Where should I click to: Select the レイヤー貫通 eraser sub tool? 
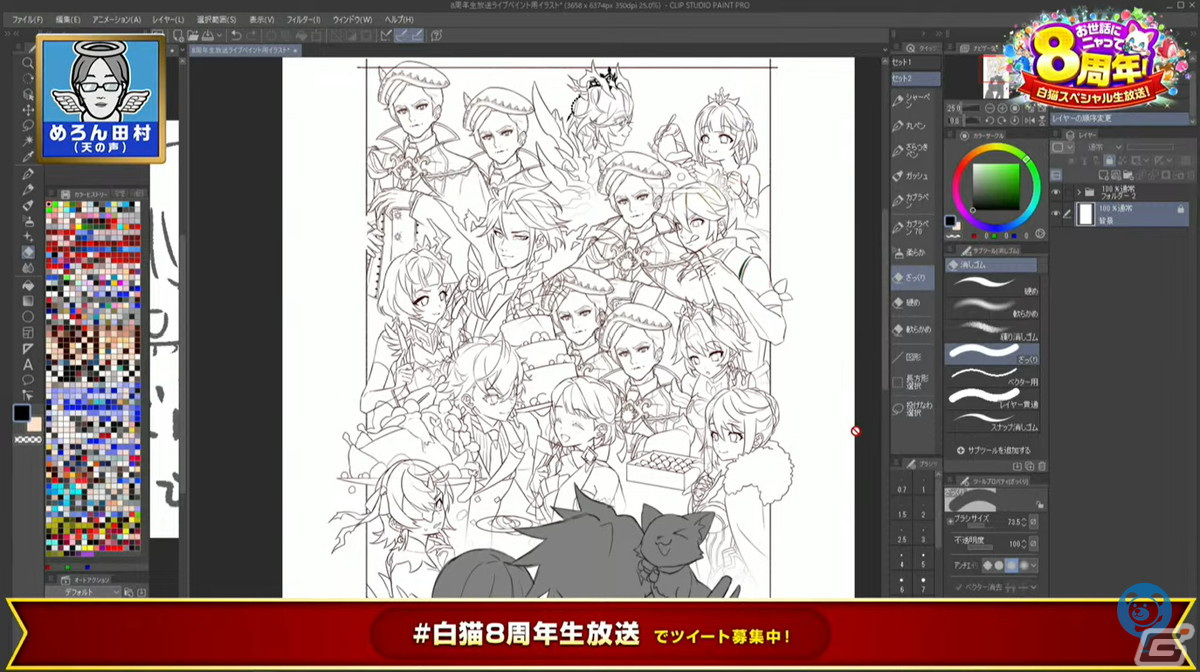coord(994,397)
